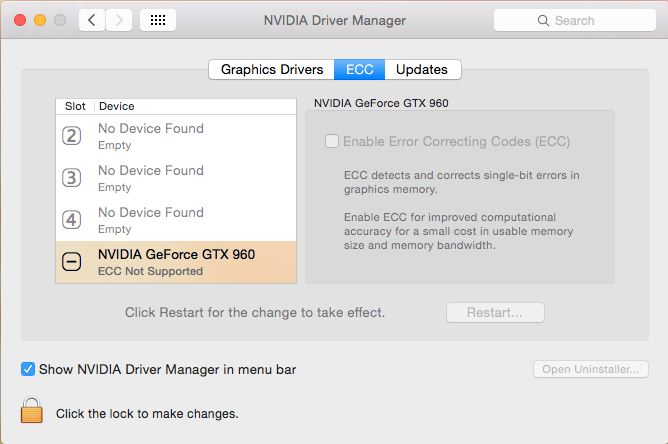Click the GTX 960 heading above ECC panel
The width and height of the screenshot is (668, 444).
coord(381,103)
